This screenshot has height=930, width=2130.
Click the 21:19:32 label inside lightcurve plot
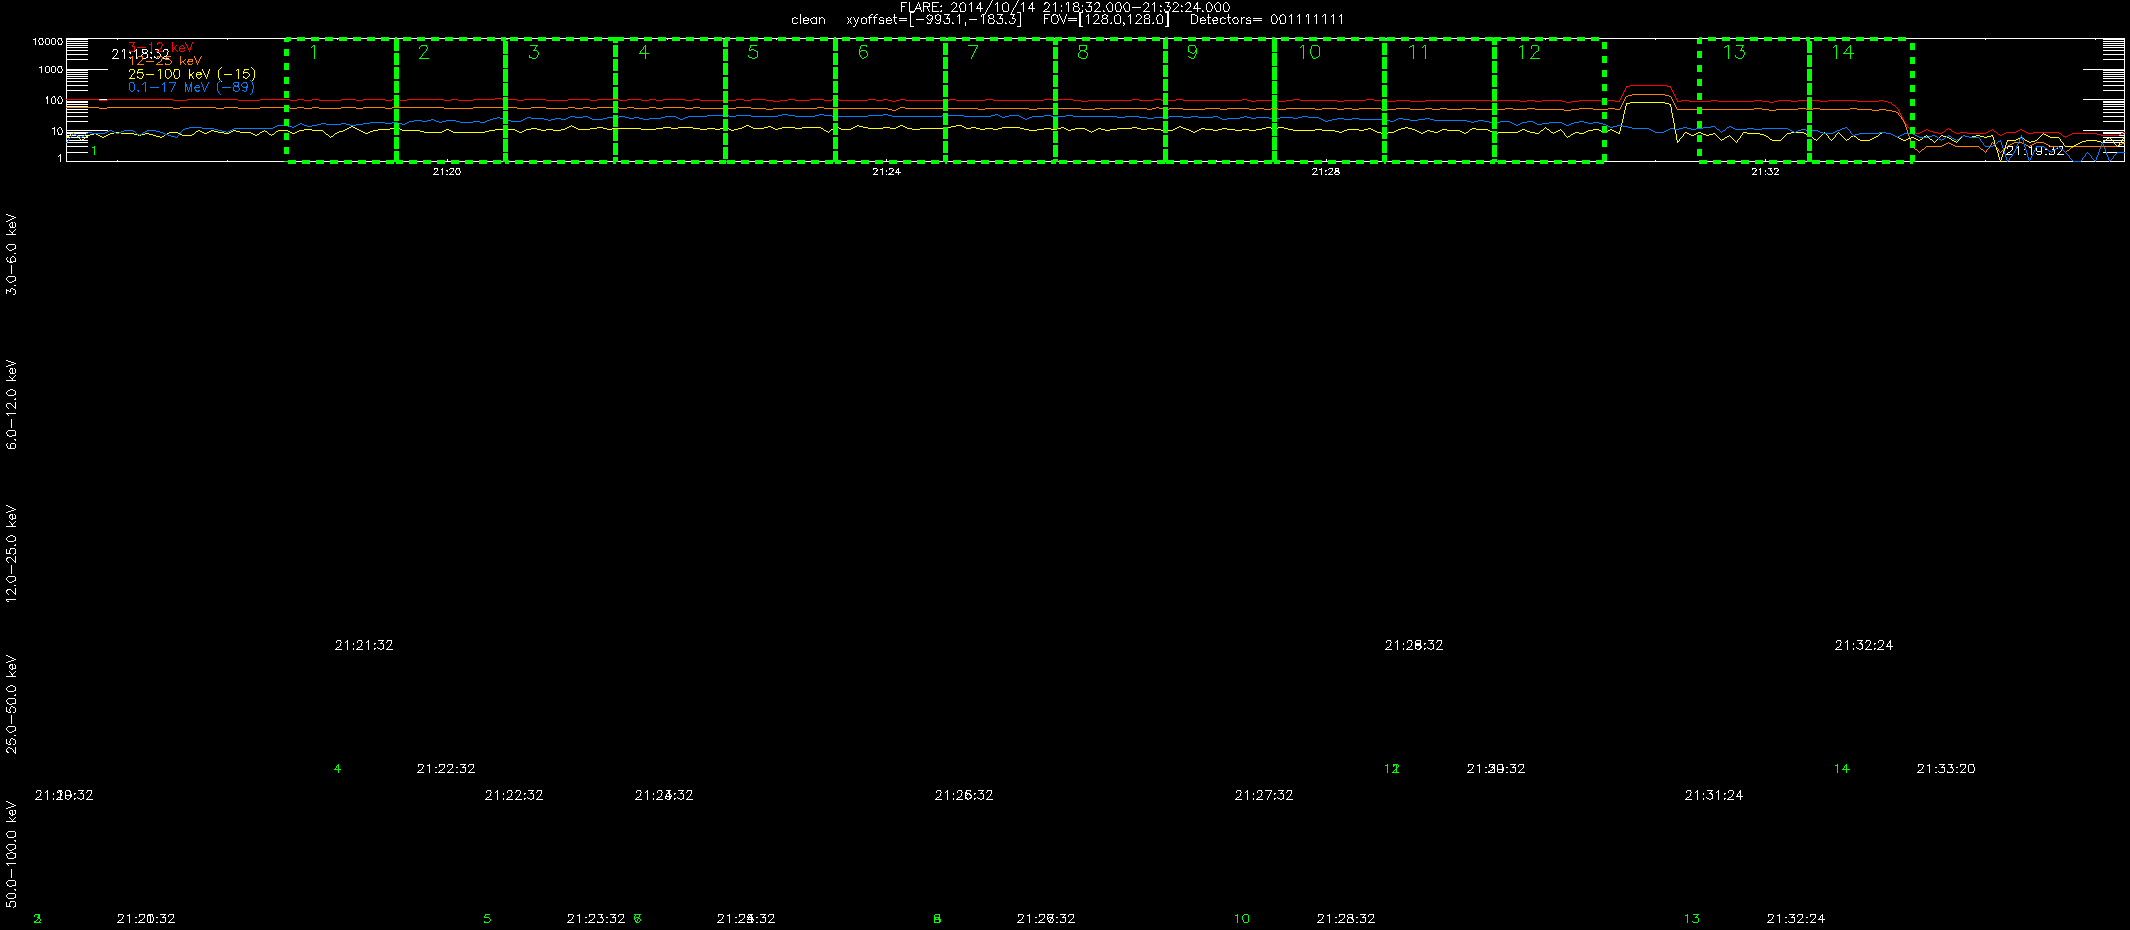coord(2035,150)
